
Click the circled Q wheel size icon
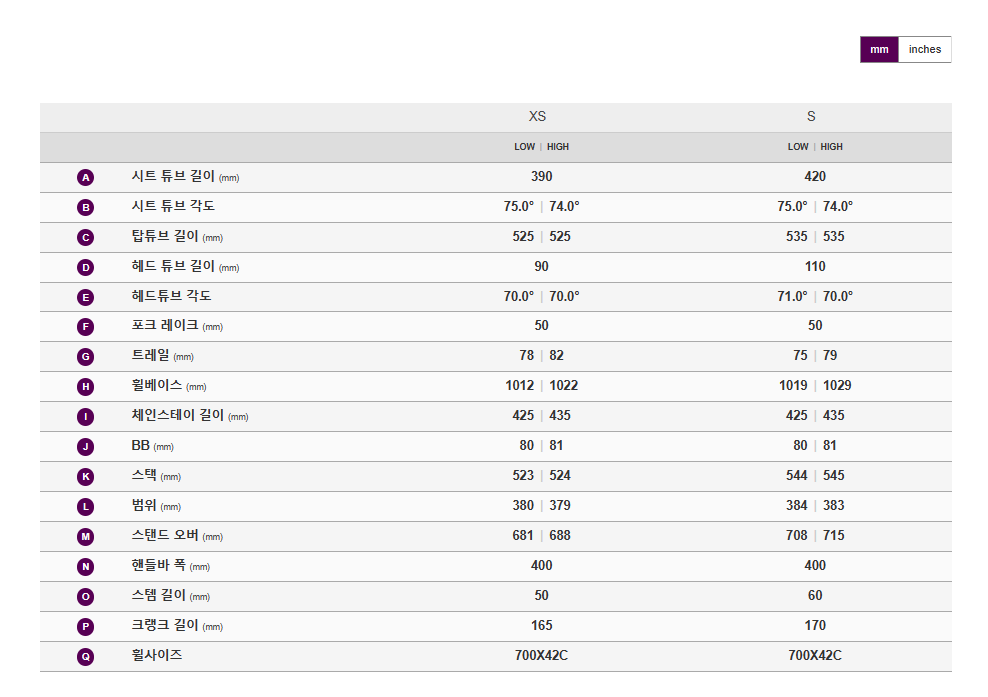(86, 657)
